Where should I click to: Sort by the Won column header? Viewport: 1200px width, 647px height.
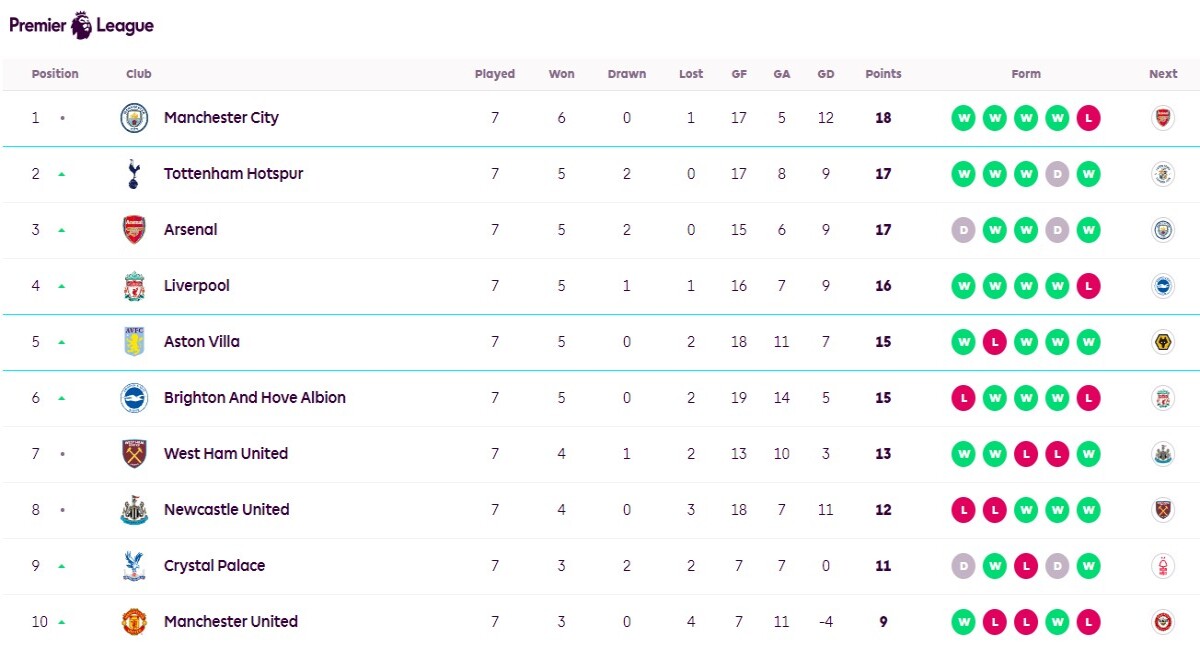click(x=561, y=74)
